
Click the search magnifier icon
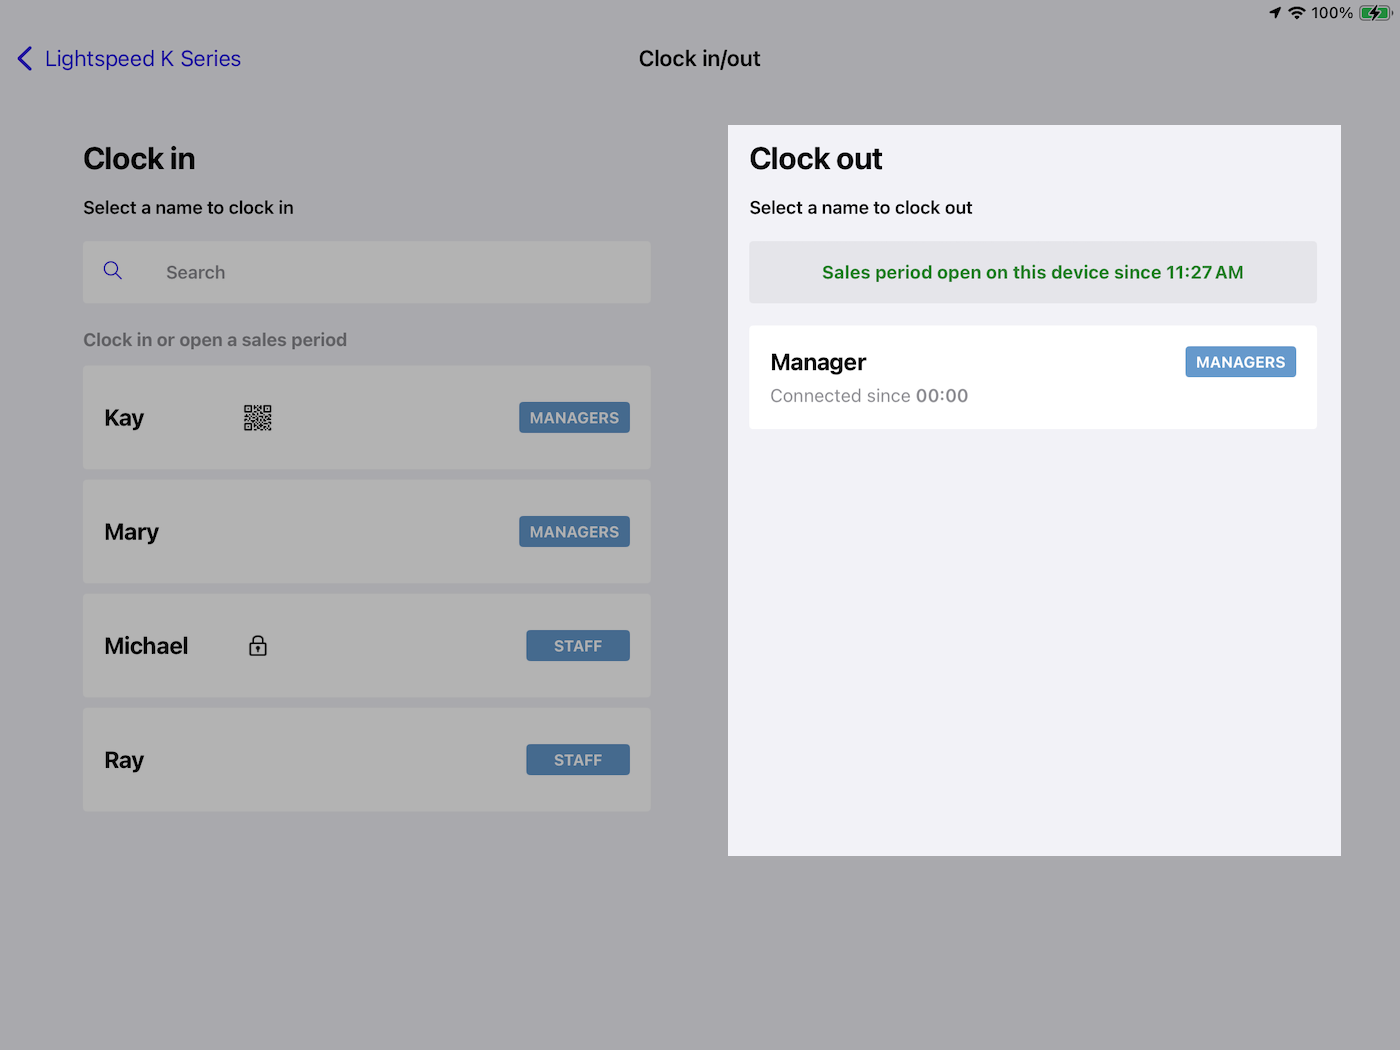(112, 270)
